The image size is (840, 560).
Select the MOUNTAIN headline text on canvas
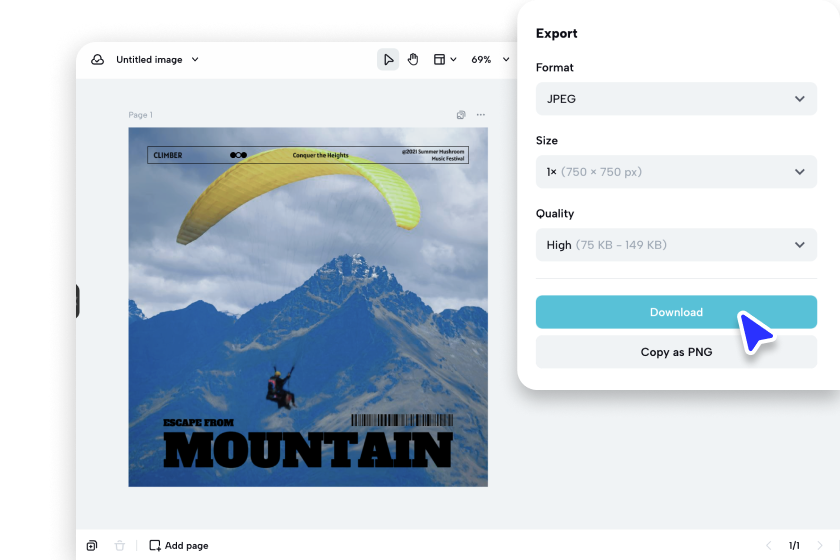point(307,451)
